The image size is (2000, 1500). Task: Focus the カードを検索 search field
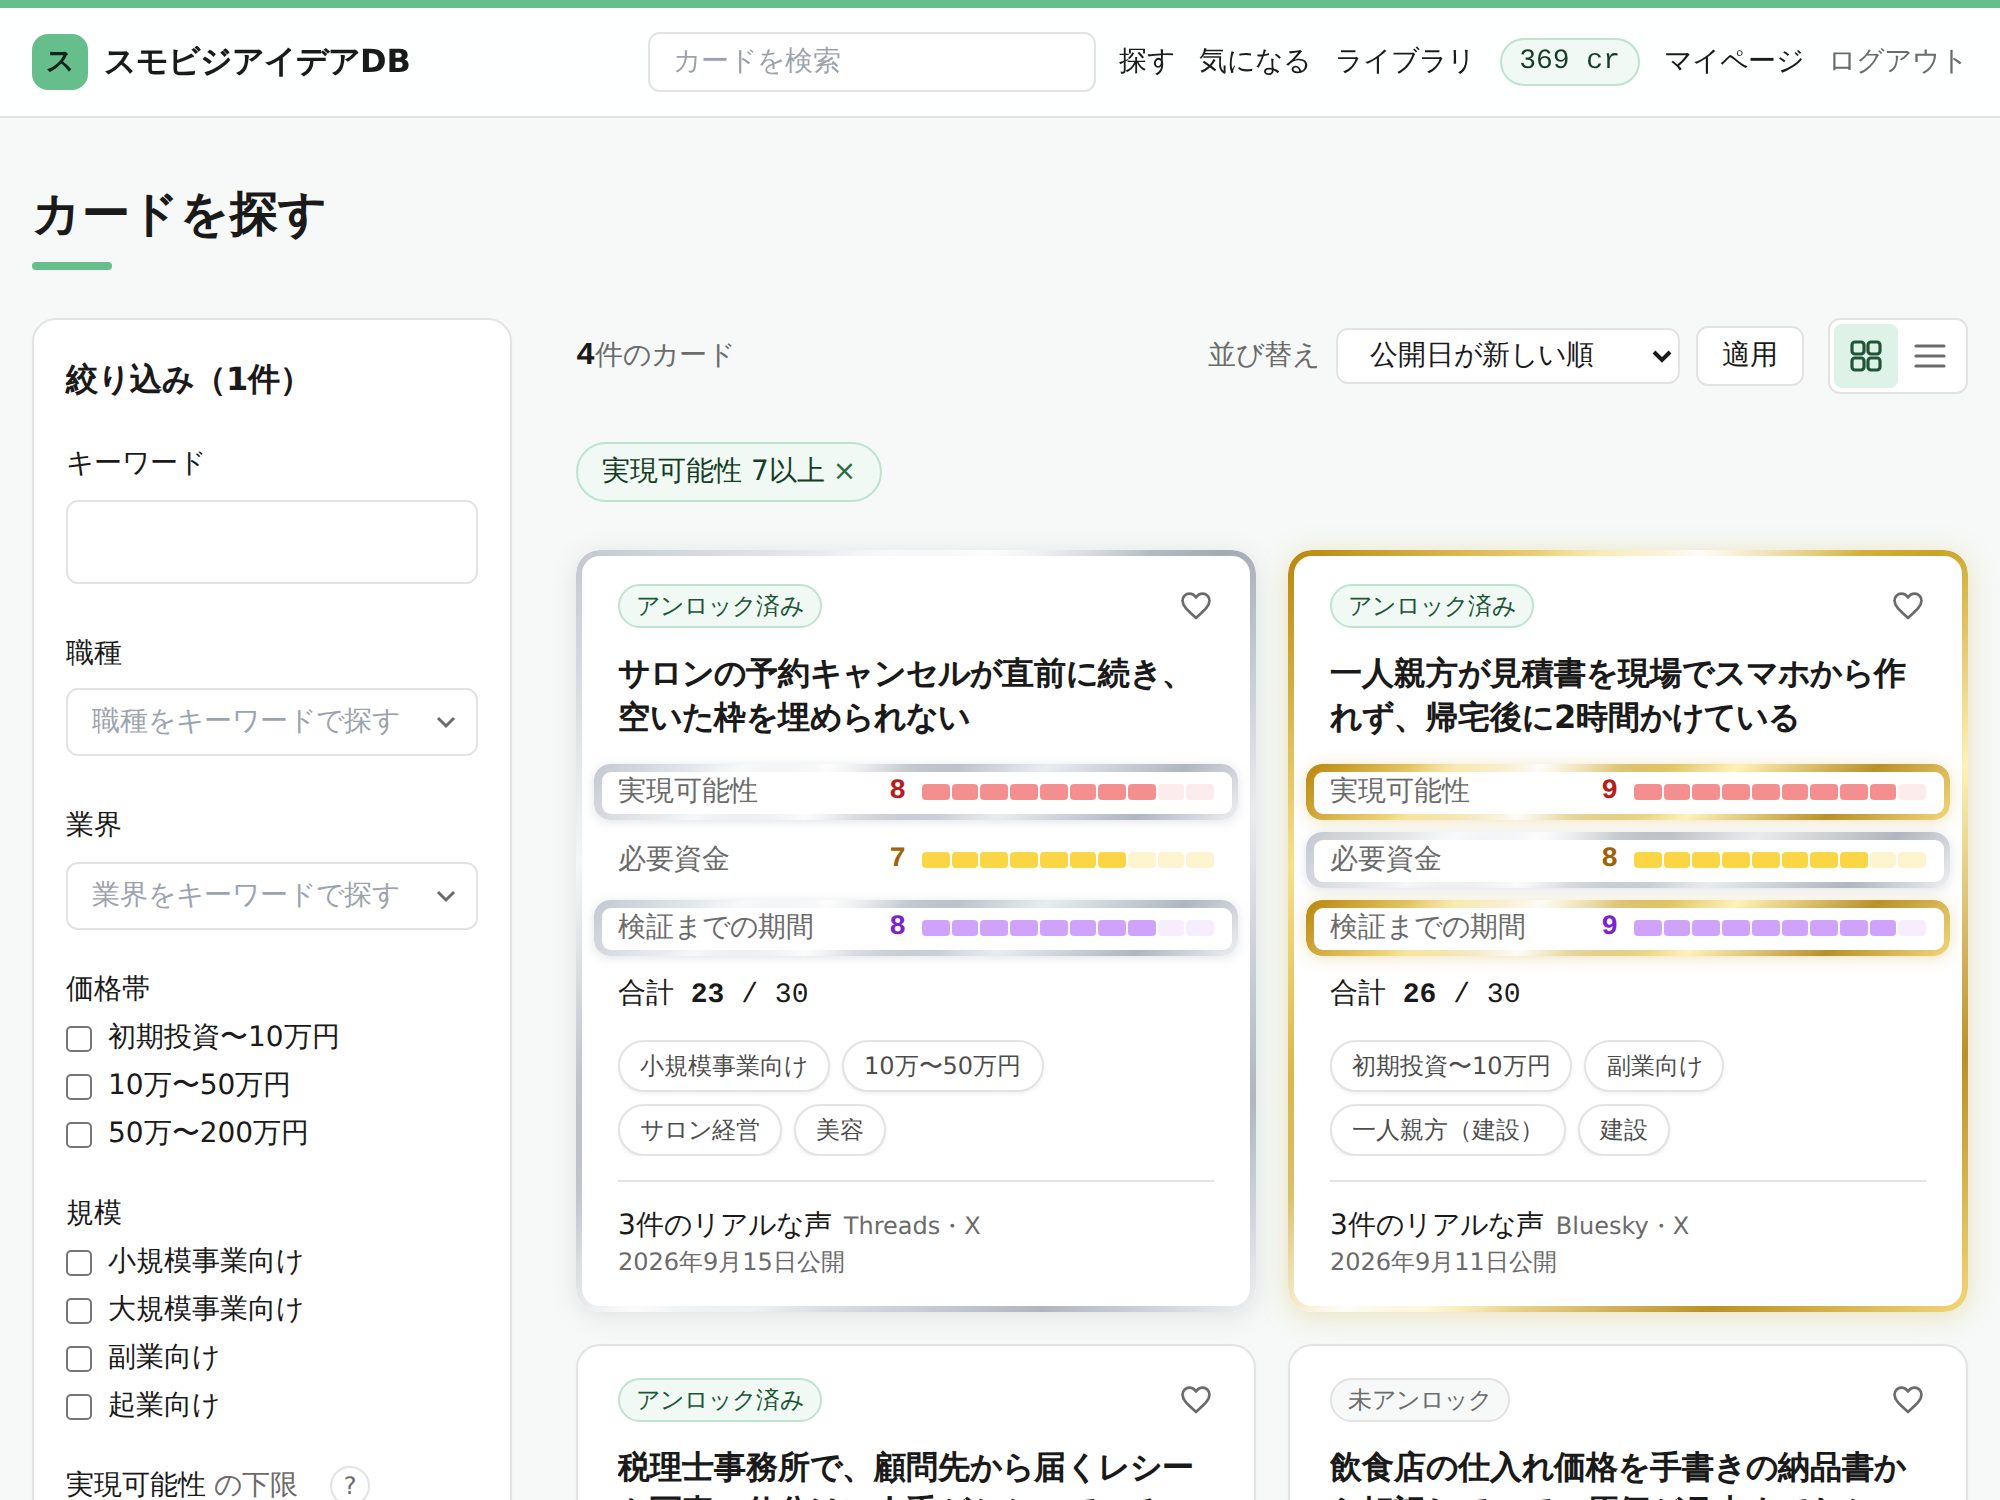coord(872,62)
